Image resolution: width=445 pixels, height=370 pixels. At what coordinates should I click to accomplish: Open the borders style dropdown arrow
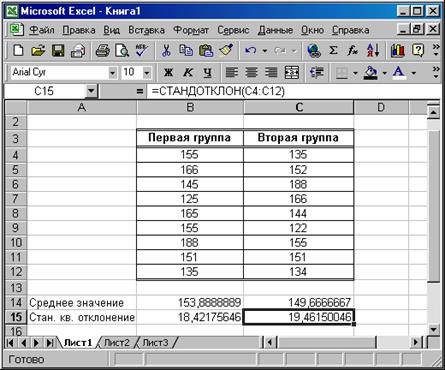pos(355,72)
